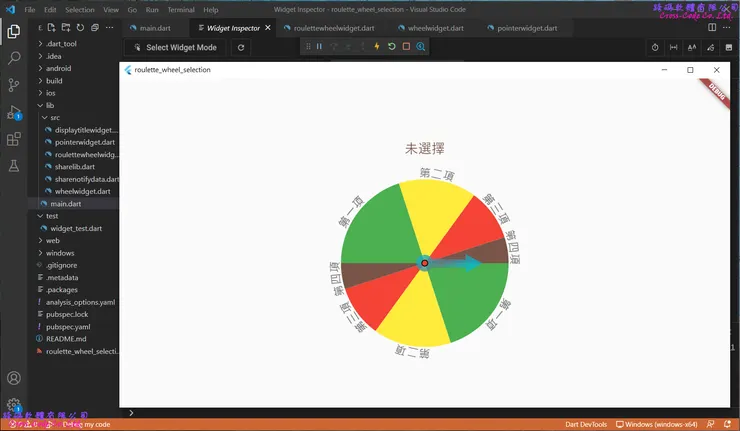Open the Accounts menu icon
740x431 pixels.
(x=14, y=378)
